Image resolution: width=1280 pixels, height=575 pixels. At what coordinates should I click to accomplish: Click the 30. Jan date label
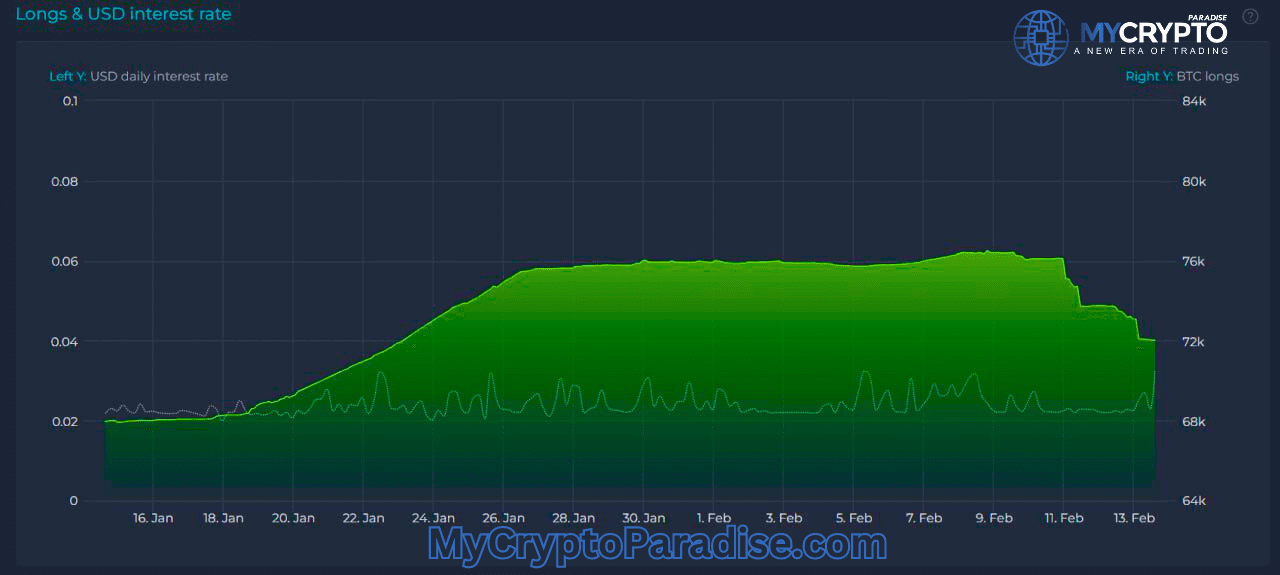pyautogui.click(x=643, y=518)
